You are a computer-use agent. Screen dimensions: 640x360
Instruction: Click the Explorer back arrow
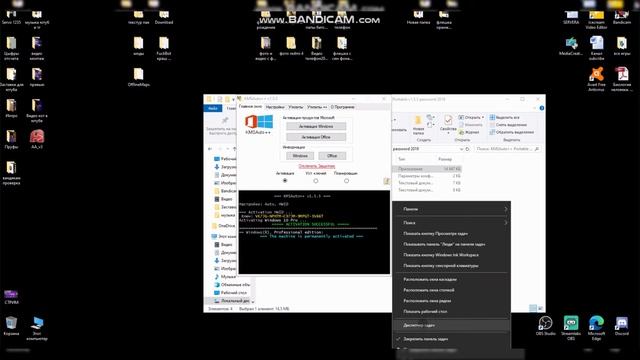pos(210,149)
